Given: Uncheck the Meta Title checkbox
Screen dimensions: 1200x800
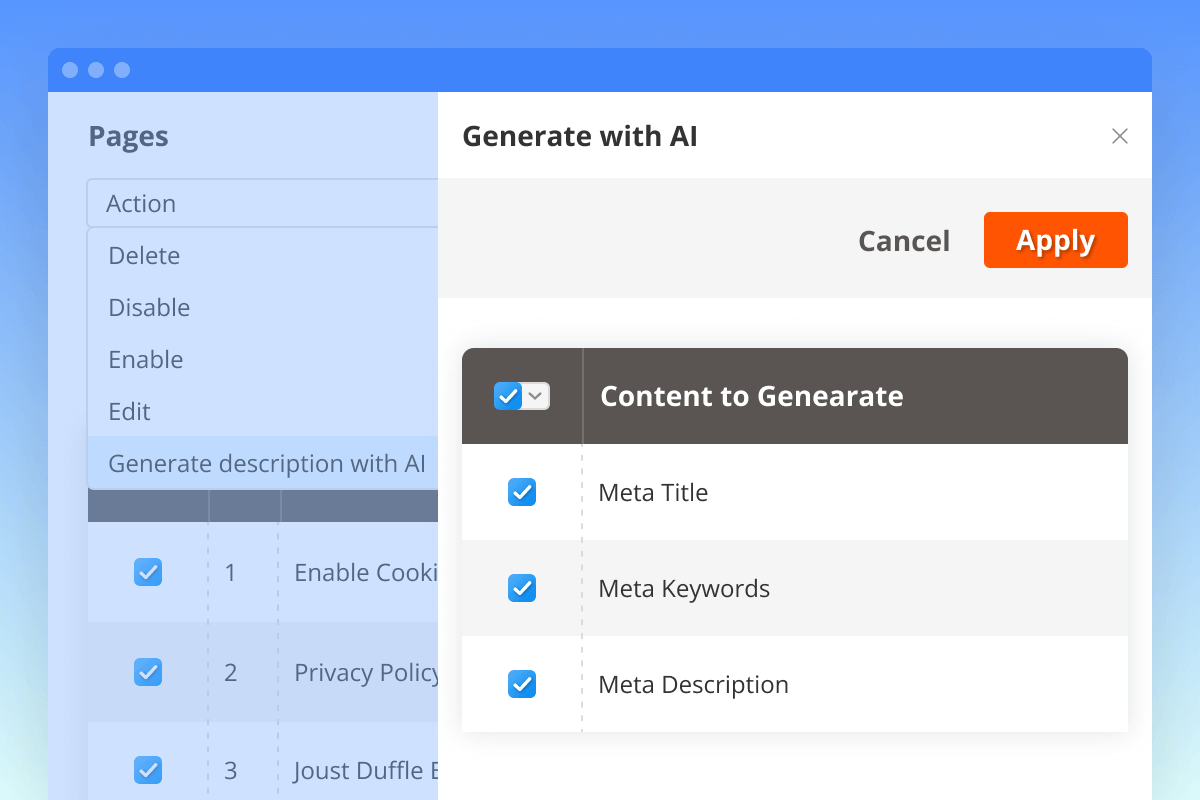Looking at the screenshot, I should (522, 492).
